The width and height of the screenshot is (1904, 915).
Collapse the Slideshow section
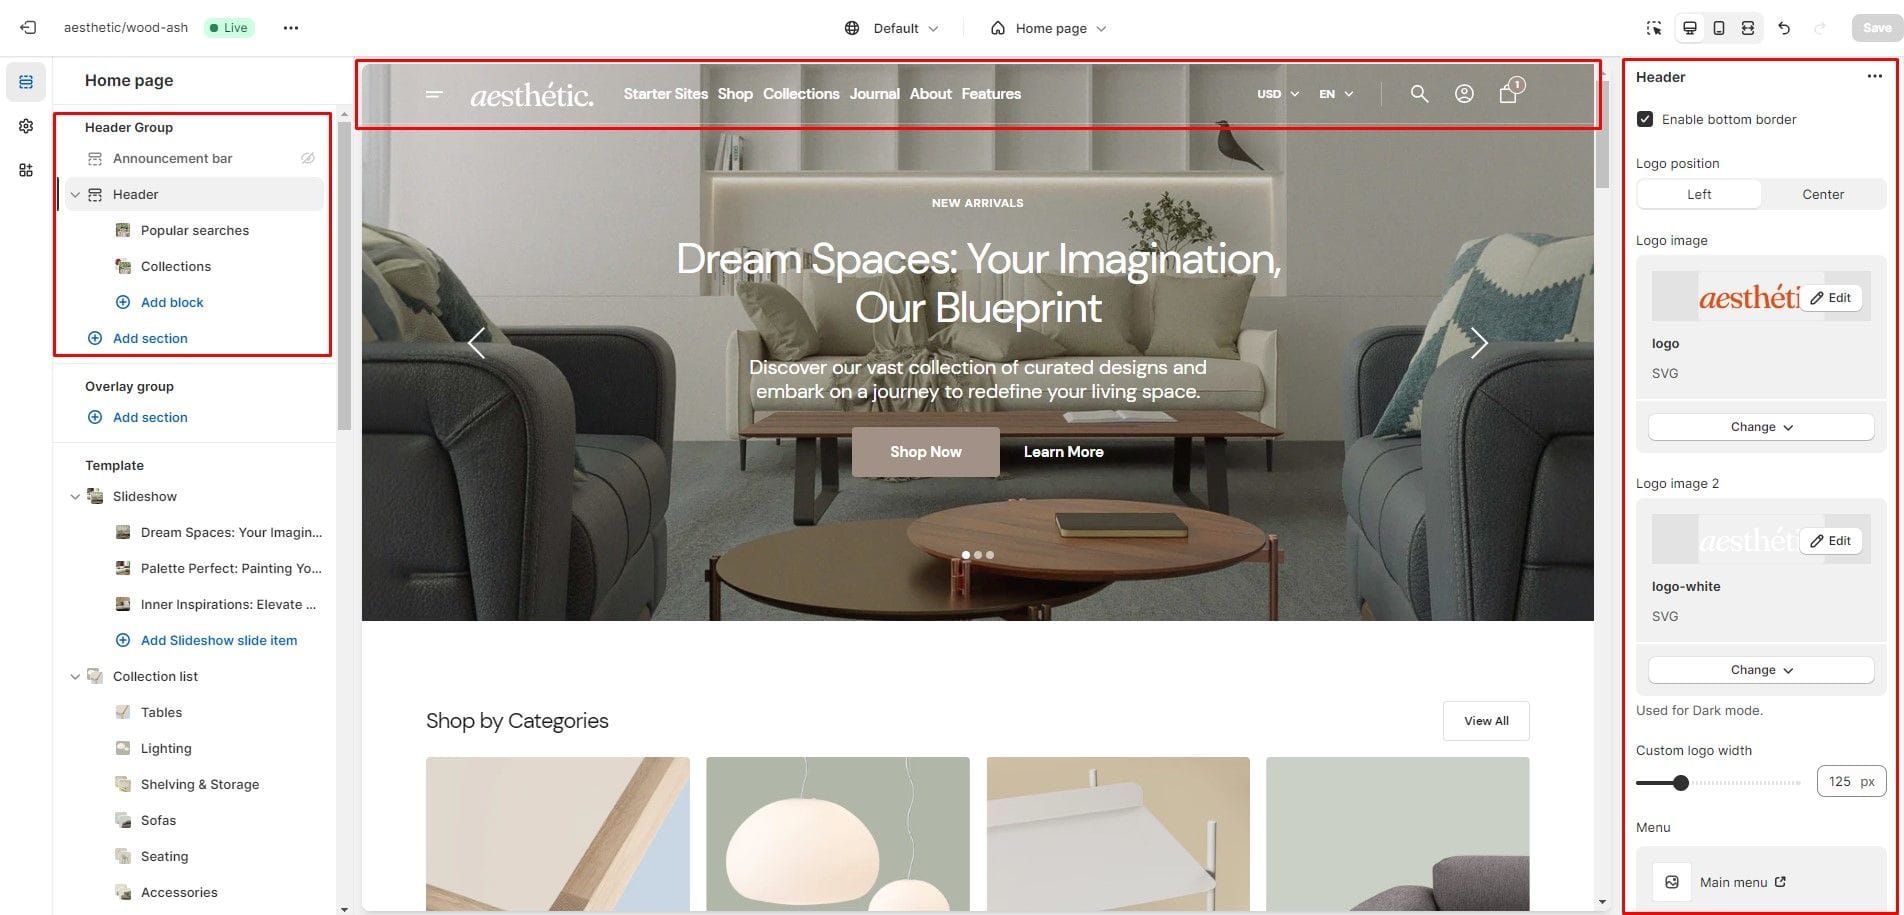pos(75,496)
